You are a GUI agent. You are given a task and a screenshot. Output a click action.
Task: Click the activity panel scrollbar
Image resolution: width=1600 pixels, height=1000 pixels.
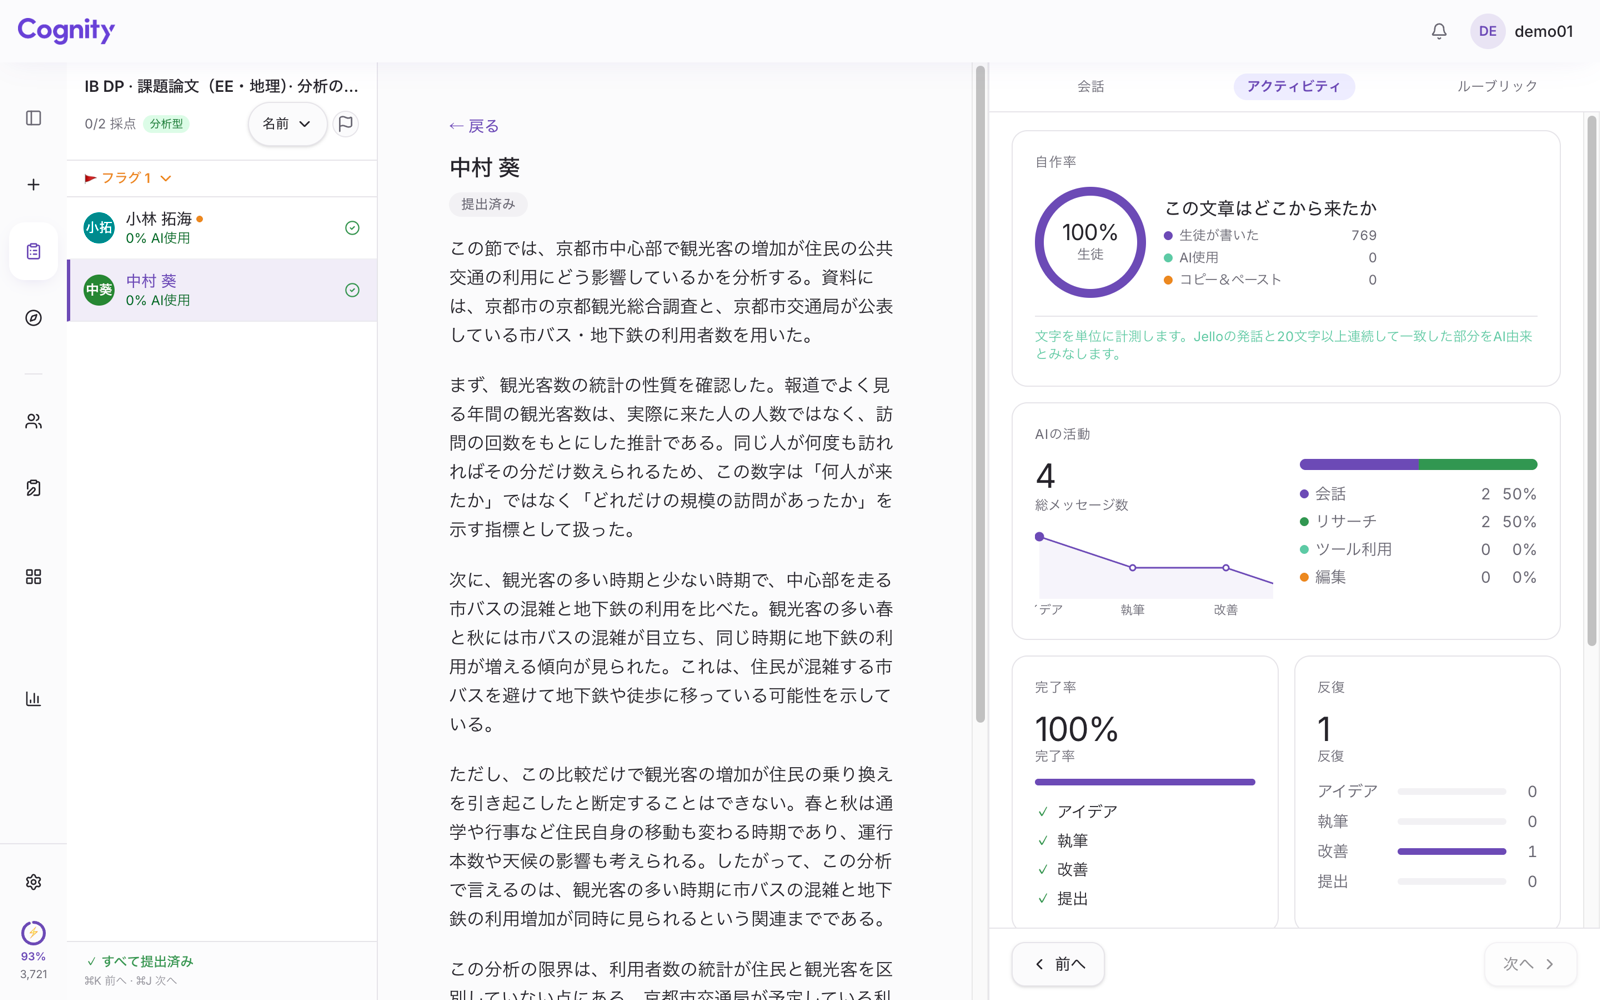pyautogui.click(x=1592, y=381)
